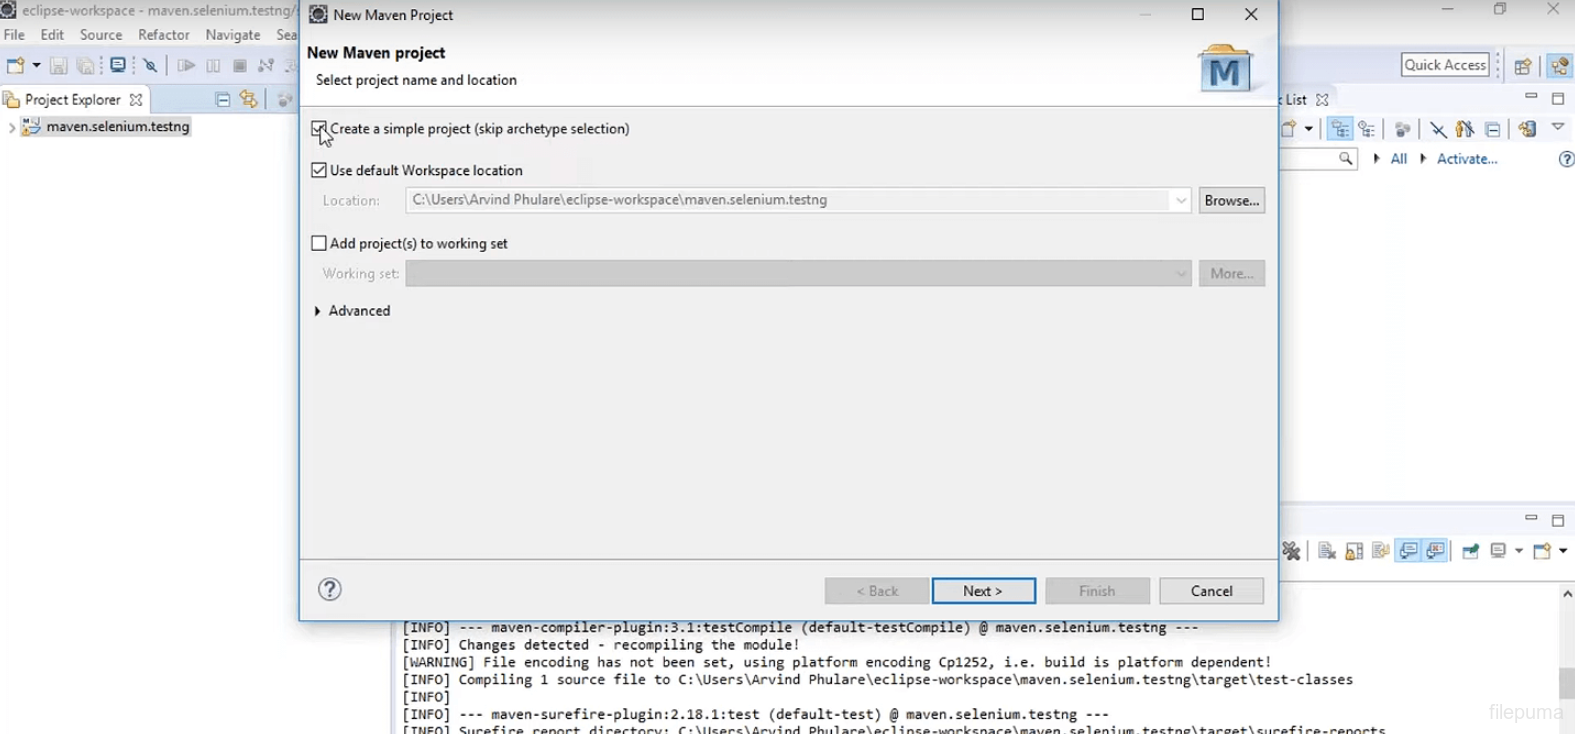Click the Open a Terminal toolbar icon
The height and width of the screenshot is (734, 1575).
click(118, 66)
